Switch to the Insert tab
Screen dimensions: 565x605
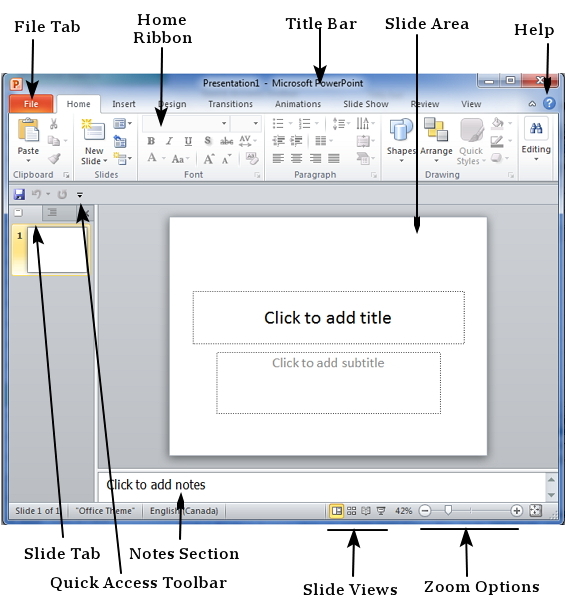click(123, 104)
